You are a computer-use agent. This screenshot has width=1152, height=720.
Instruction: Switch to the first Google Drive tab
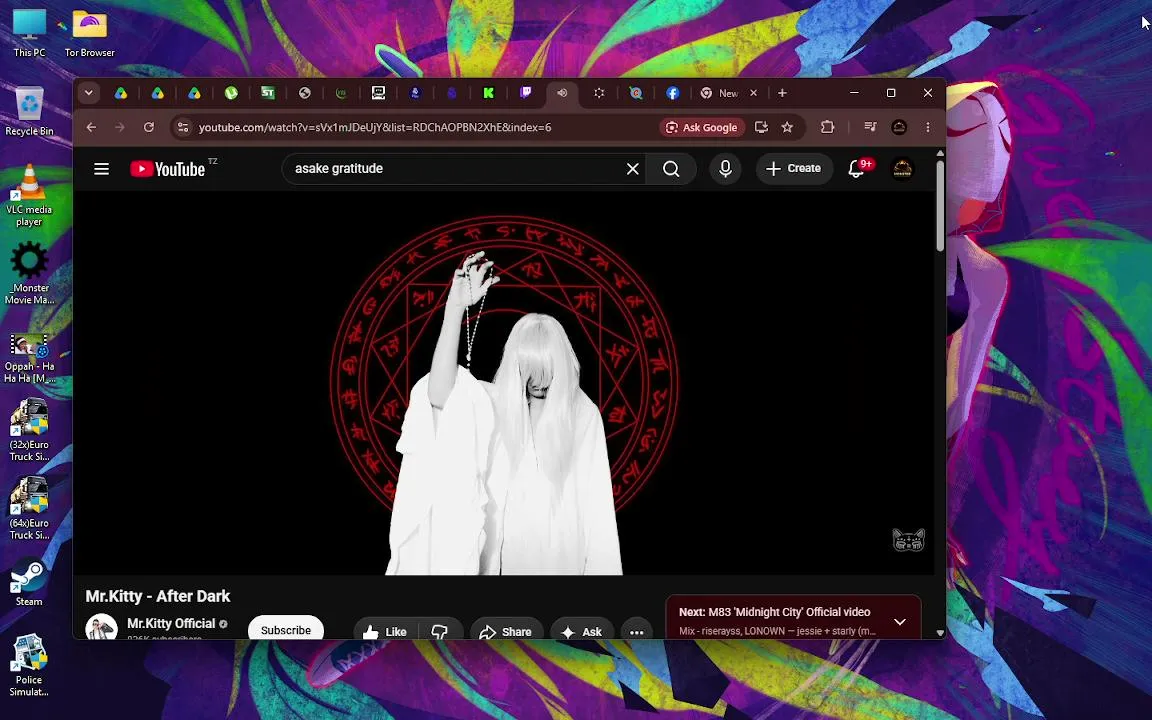tap(121, 93)
